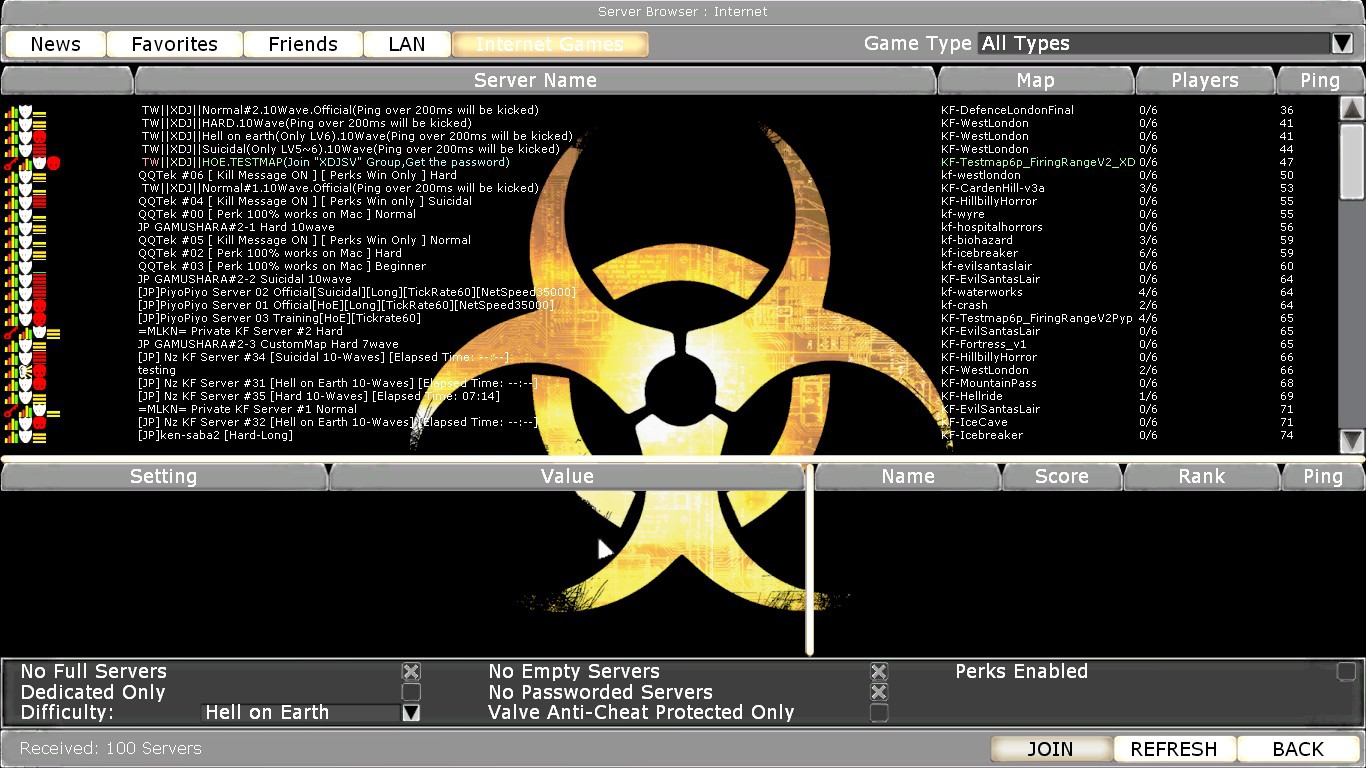The image size is (1366, 768).
Task: Select the Internet Games tab
Action: [550, 44]
